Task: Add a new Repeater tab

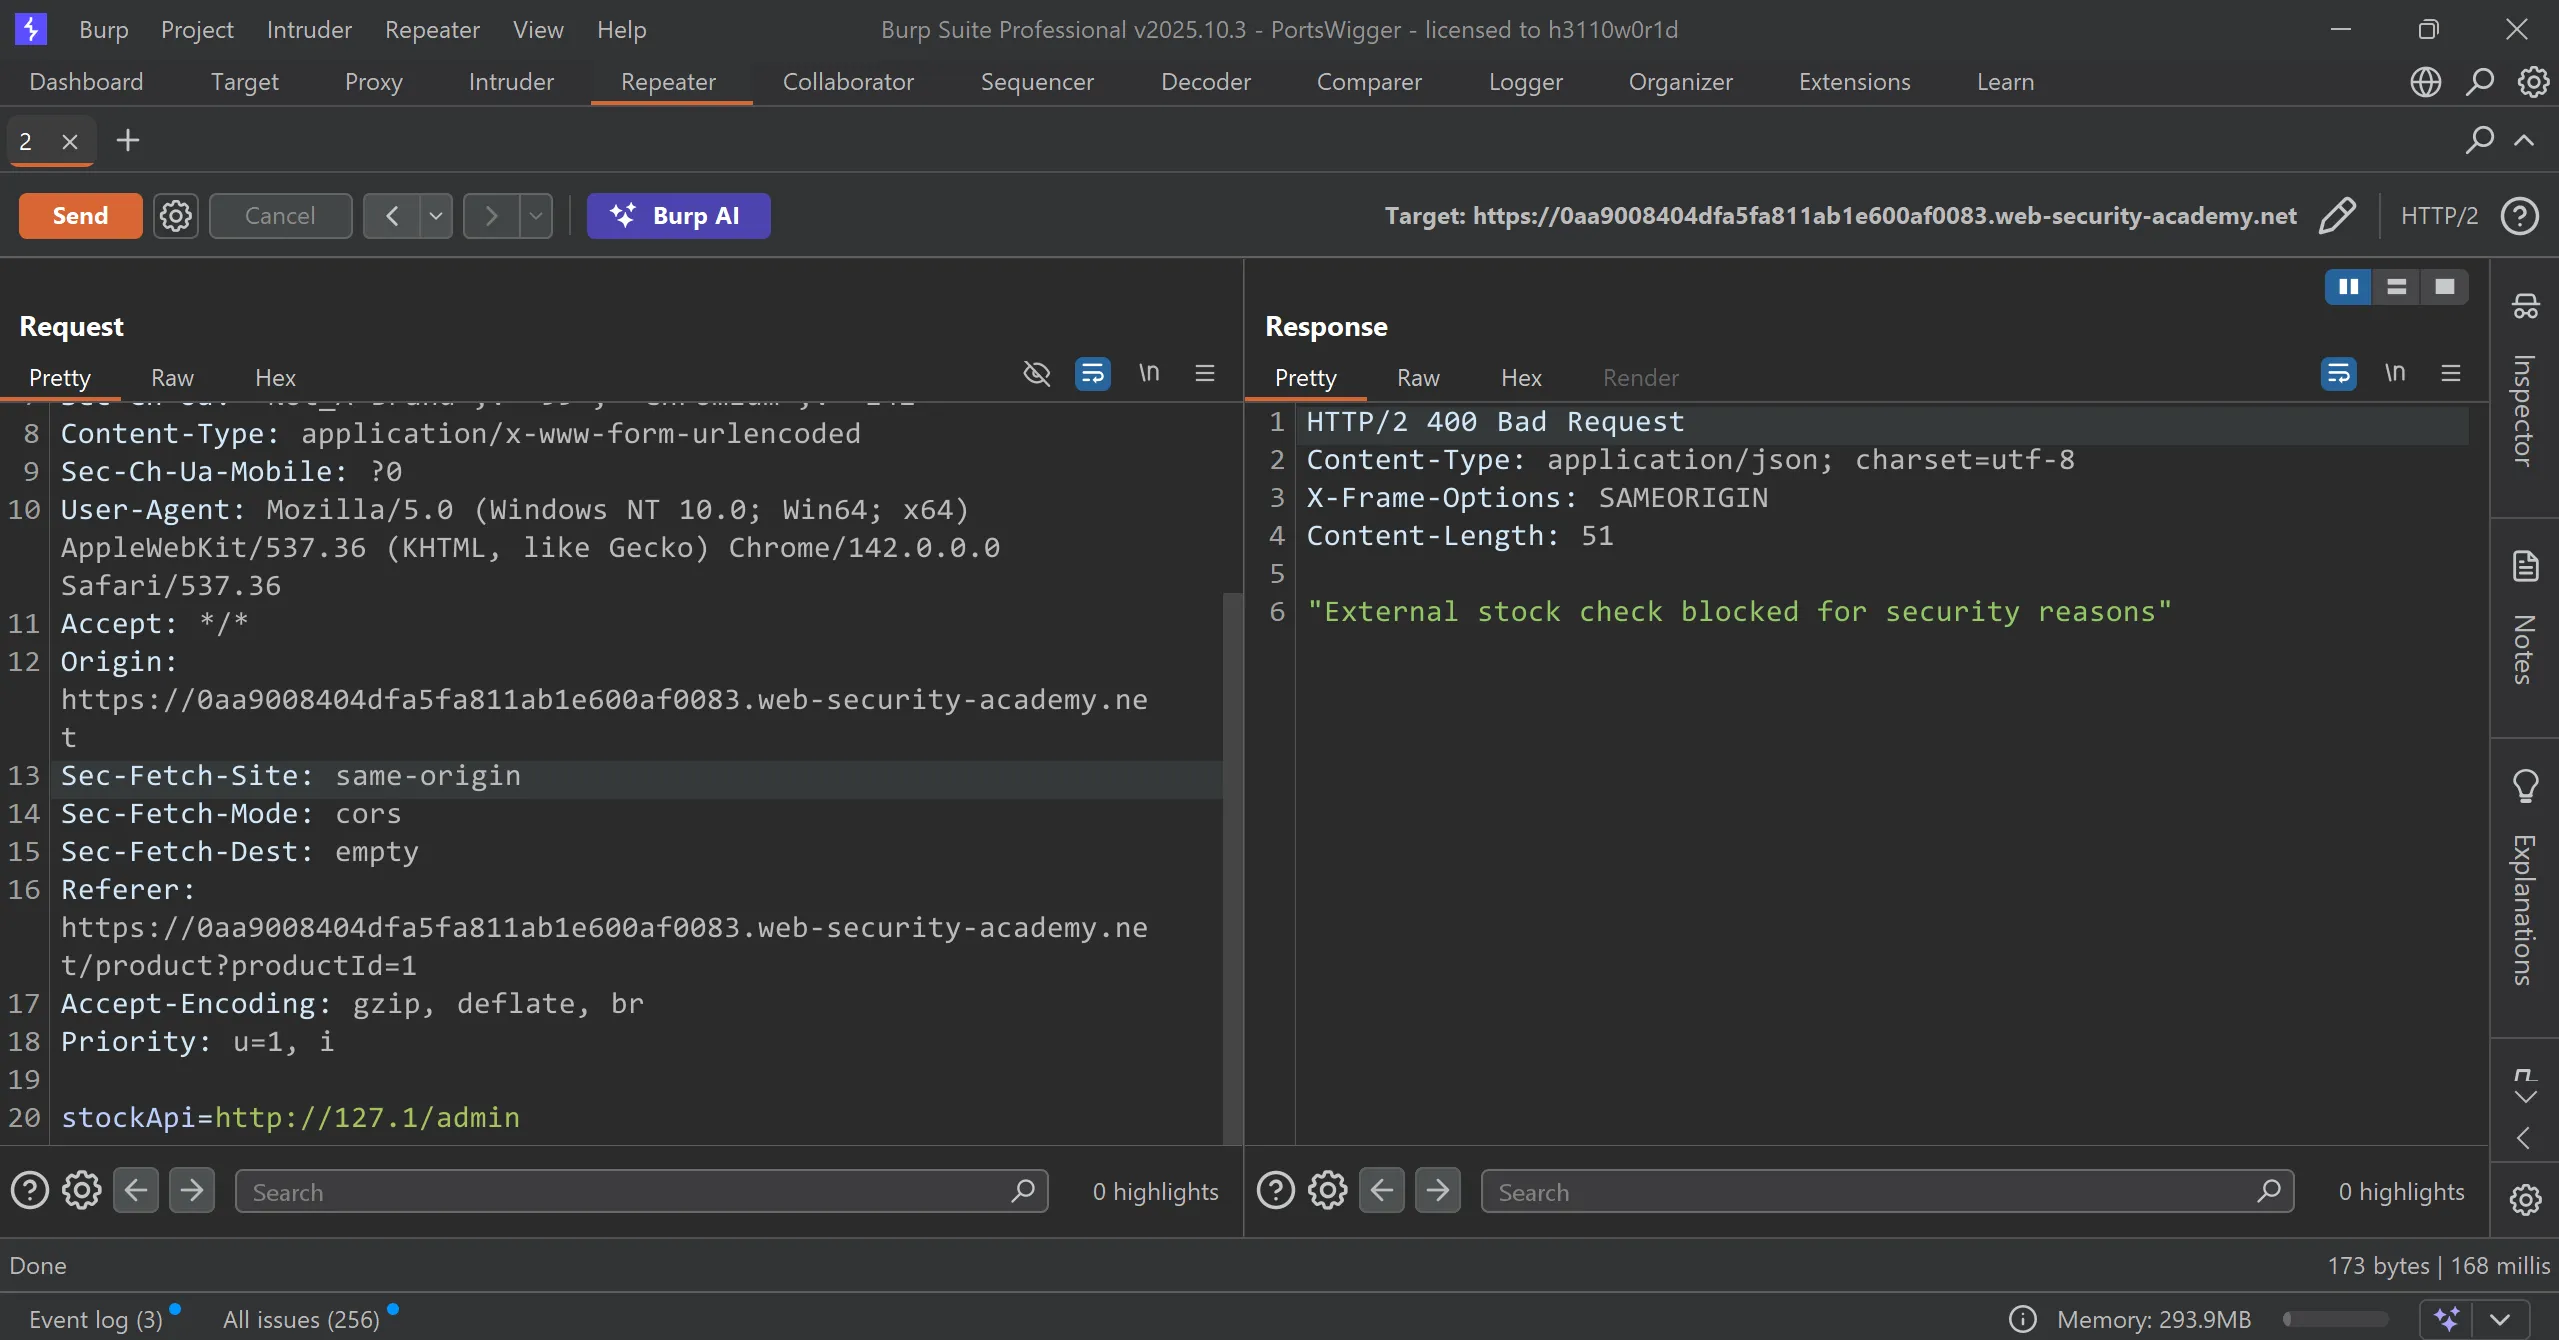Action: 127,140
